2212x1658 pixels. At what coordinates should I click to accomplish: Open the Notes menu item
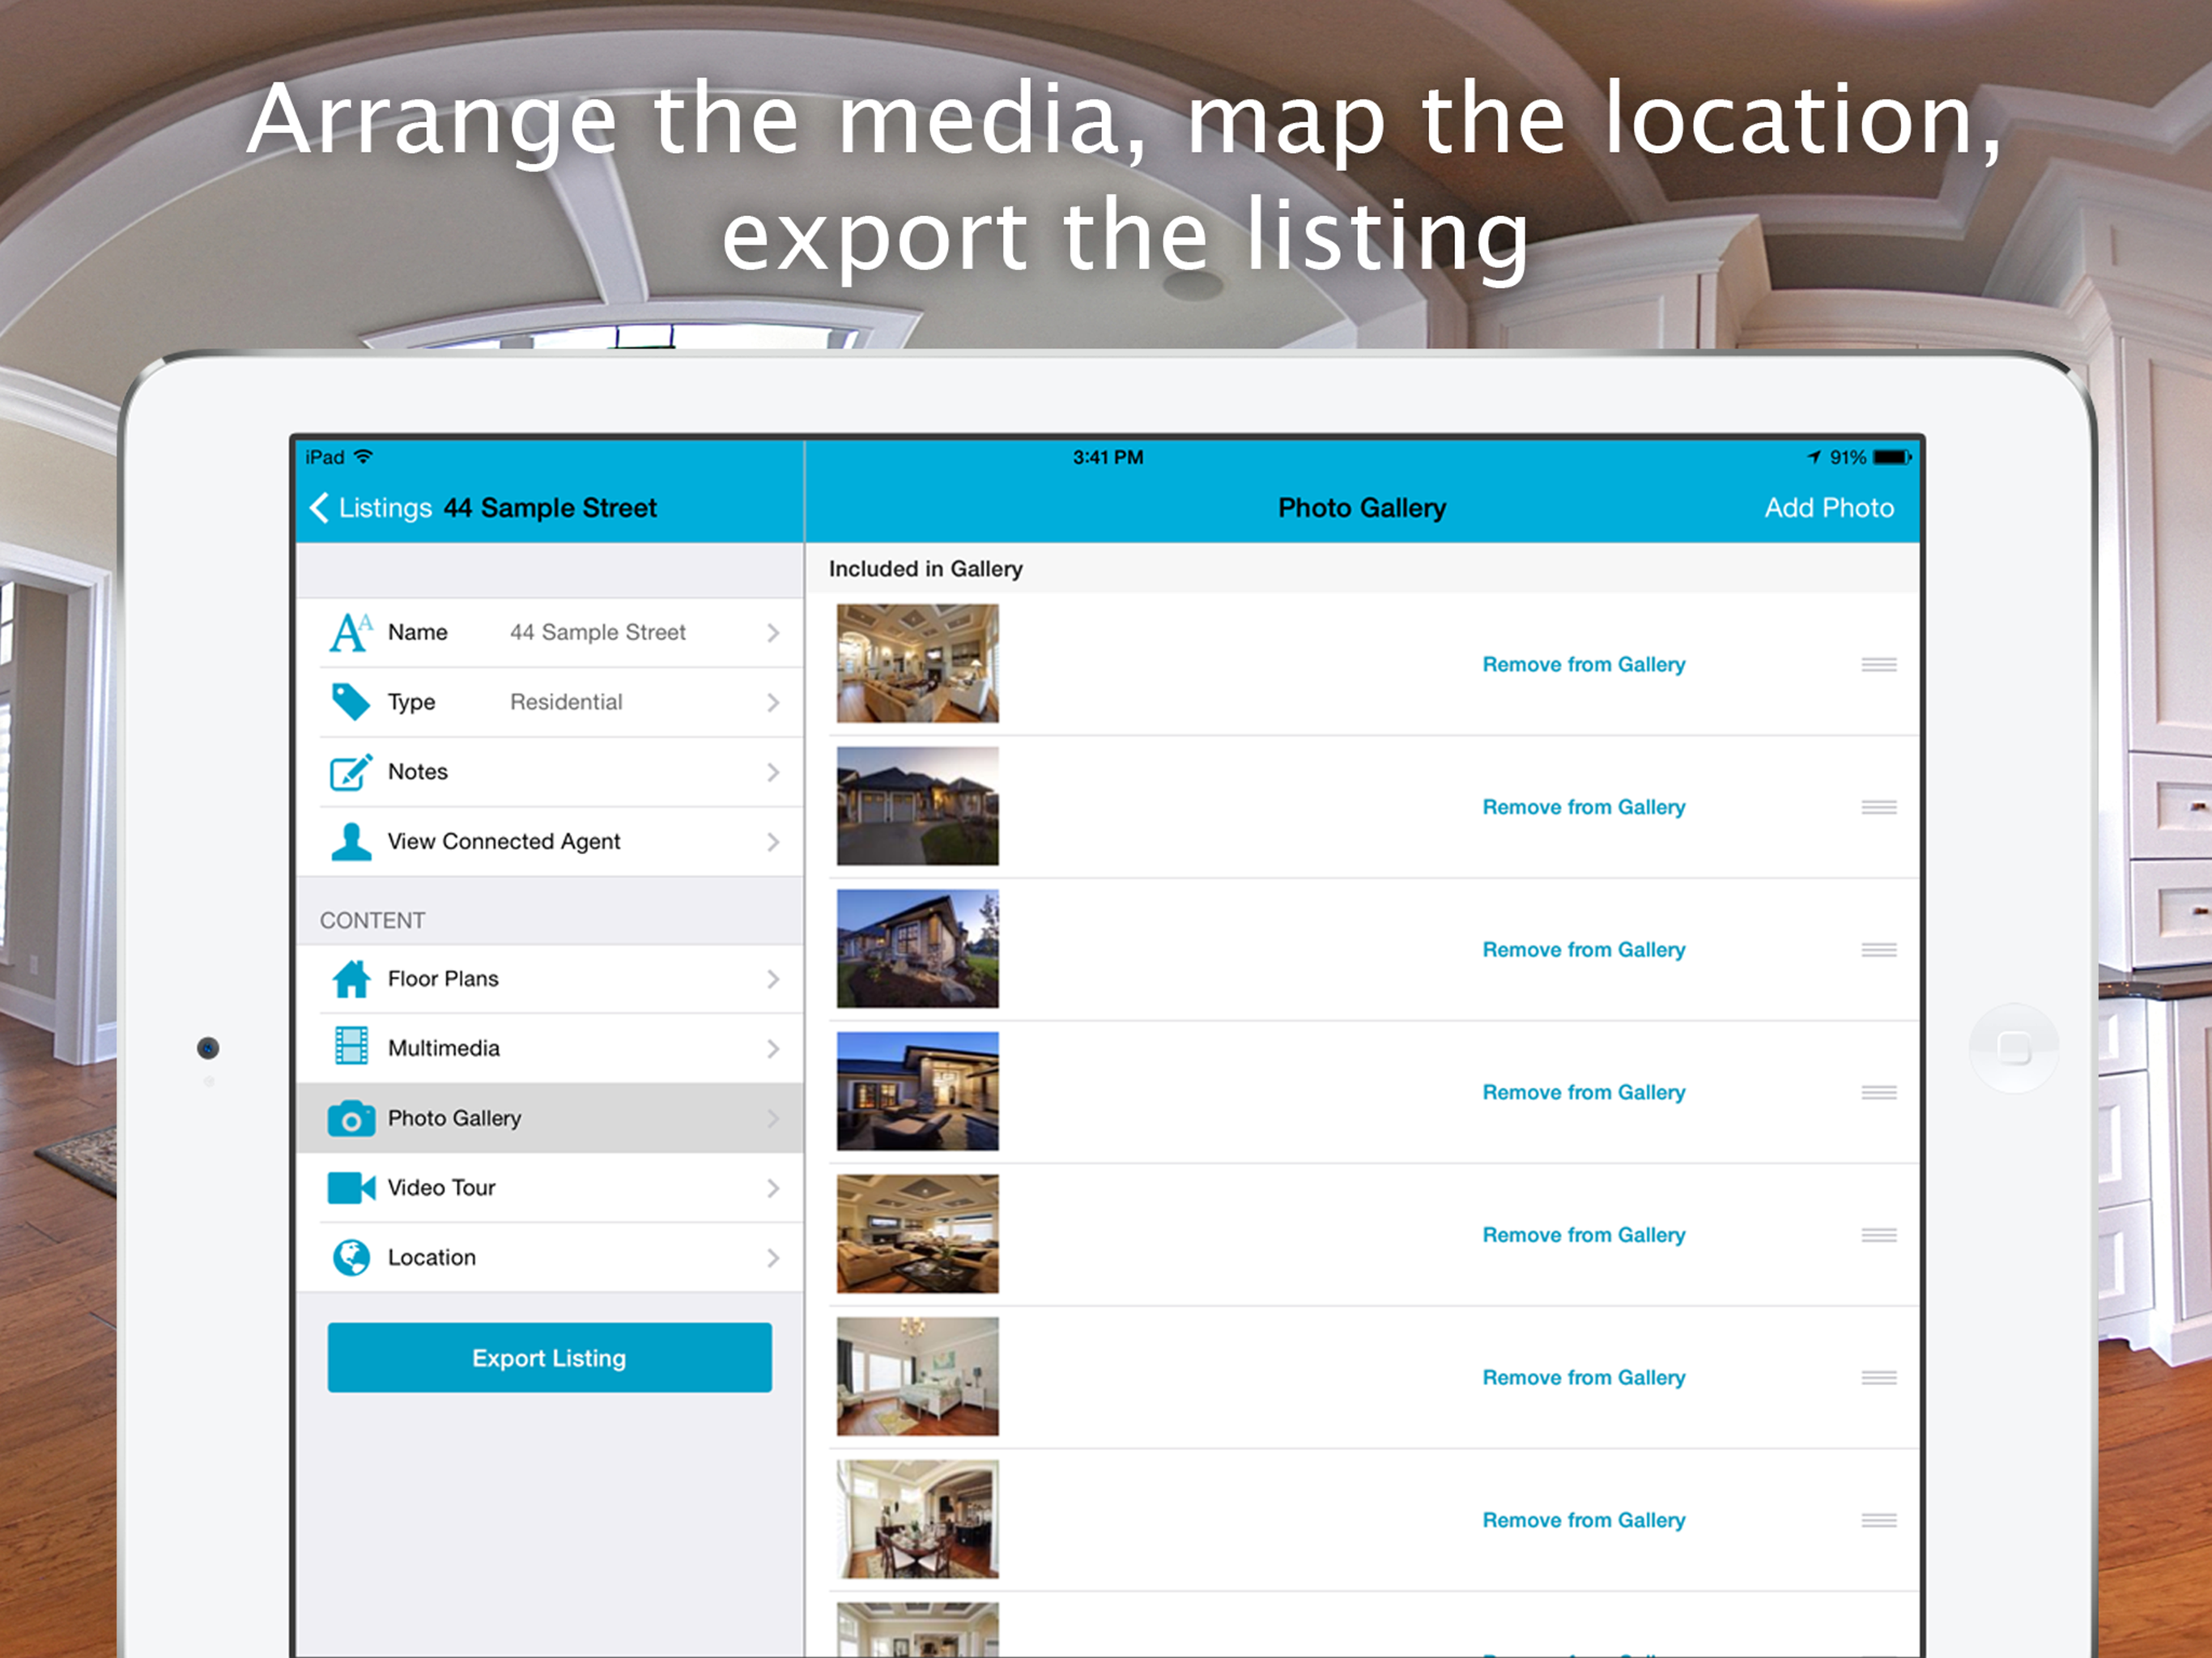click(x=550, y=772)
